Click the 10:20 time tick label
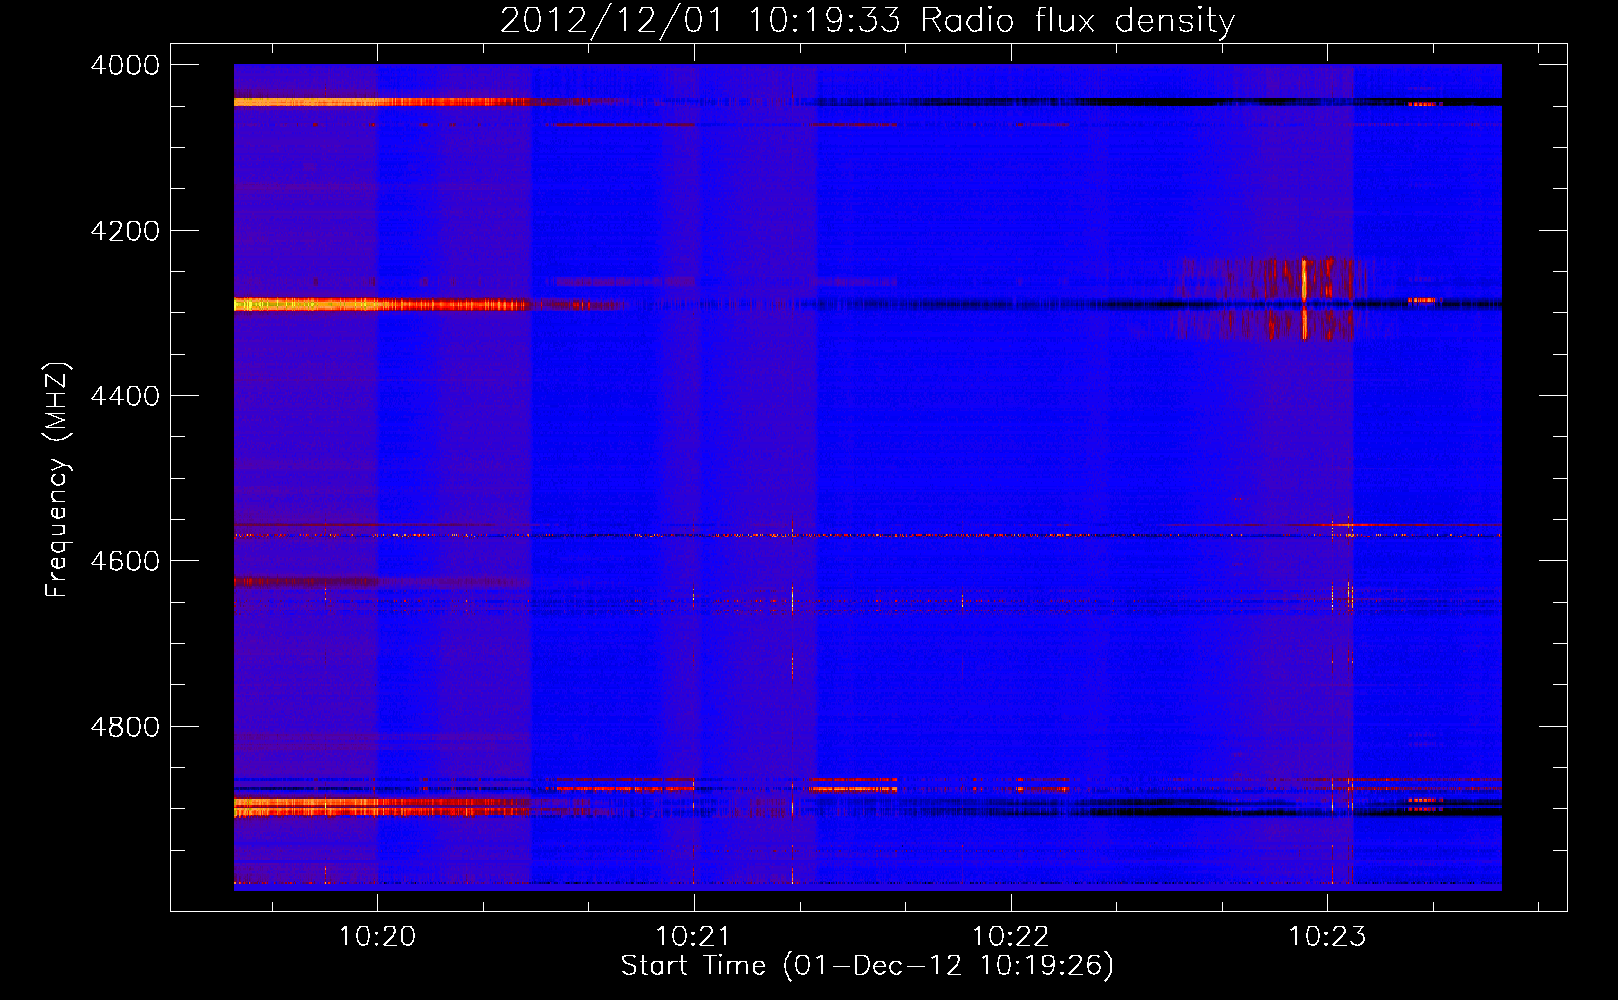 (377, 937)
